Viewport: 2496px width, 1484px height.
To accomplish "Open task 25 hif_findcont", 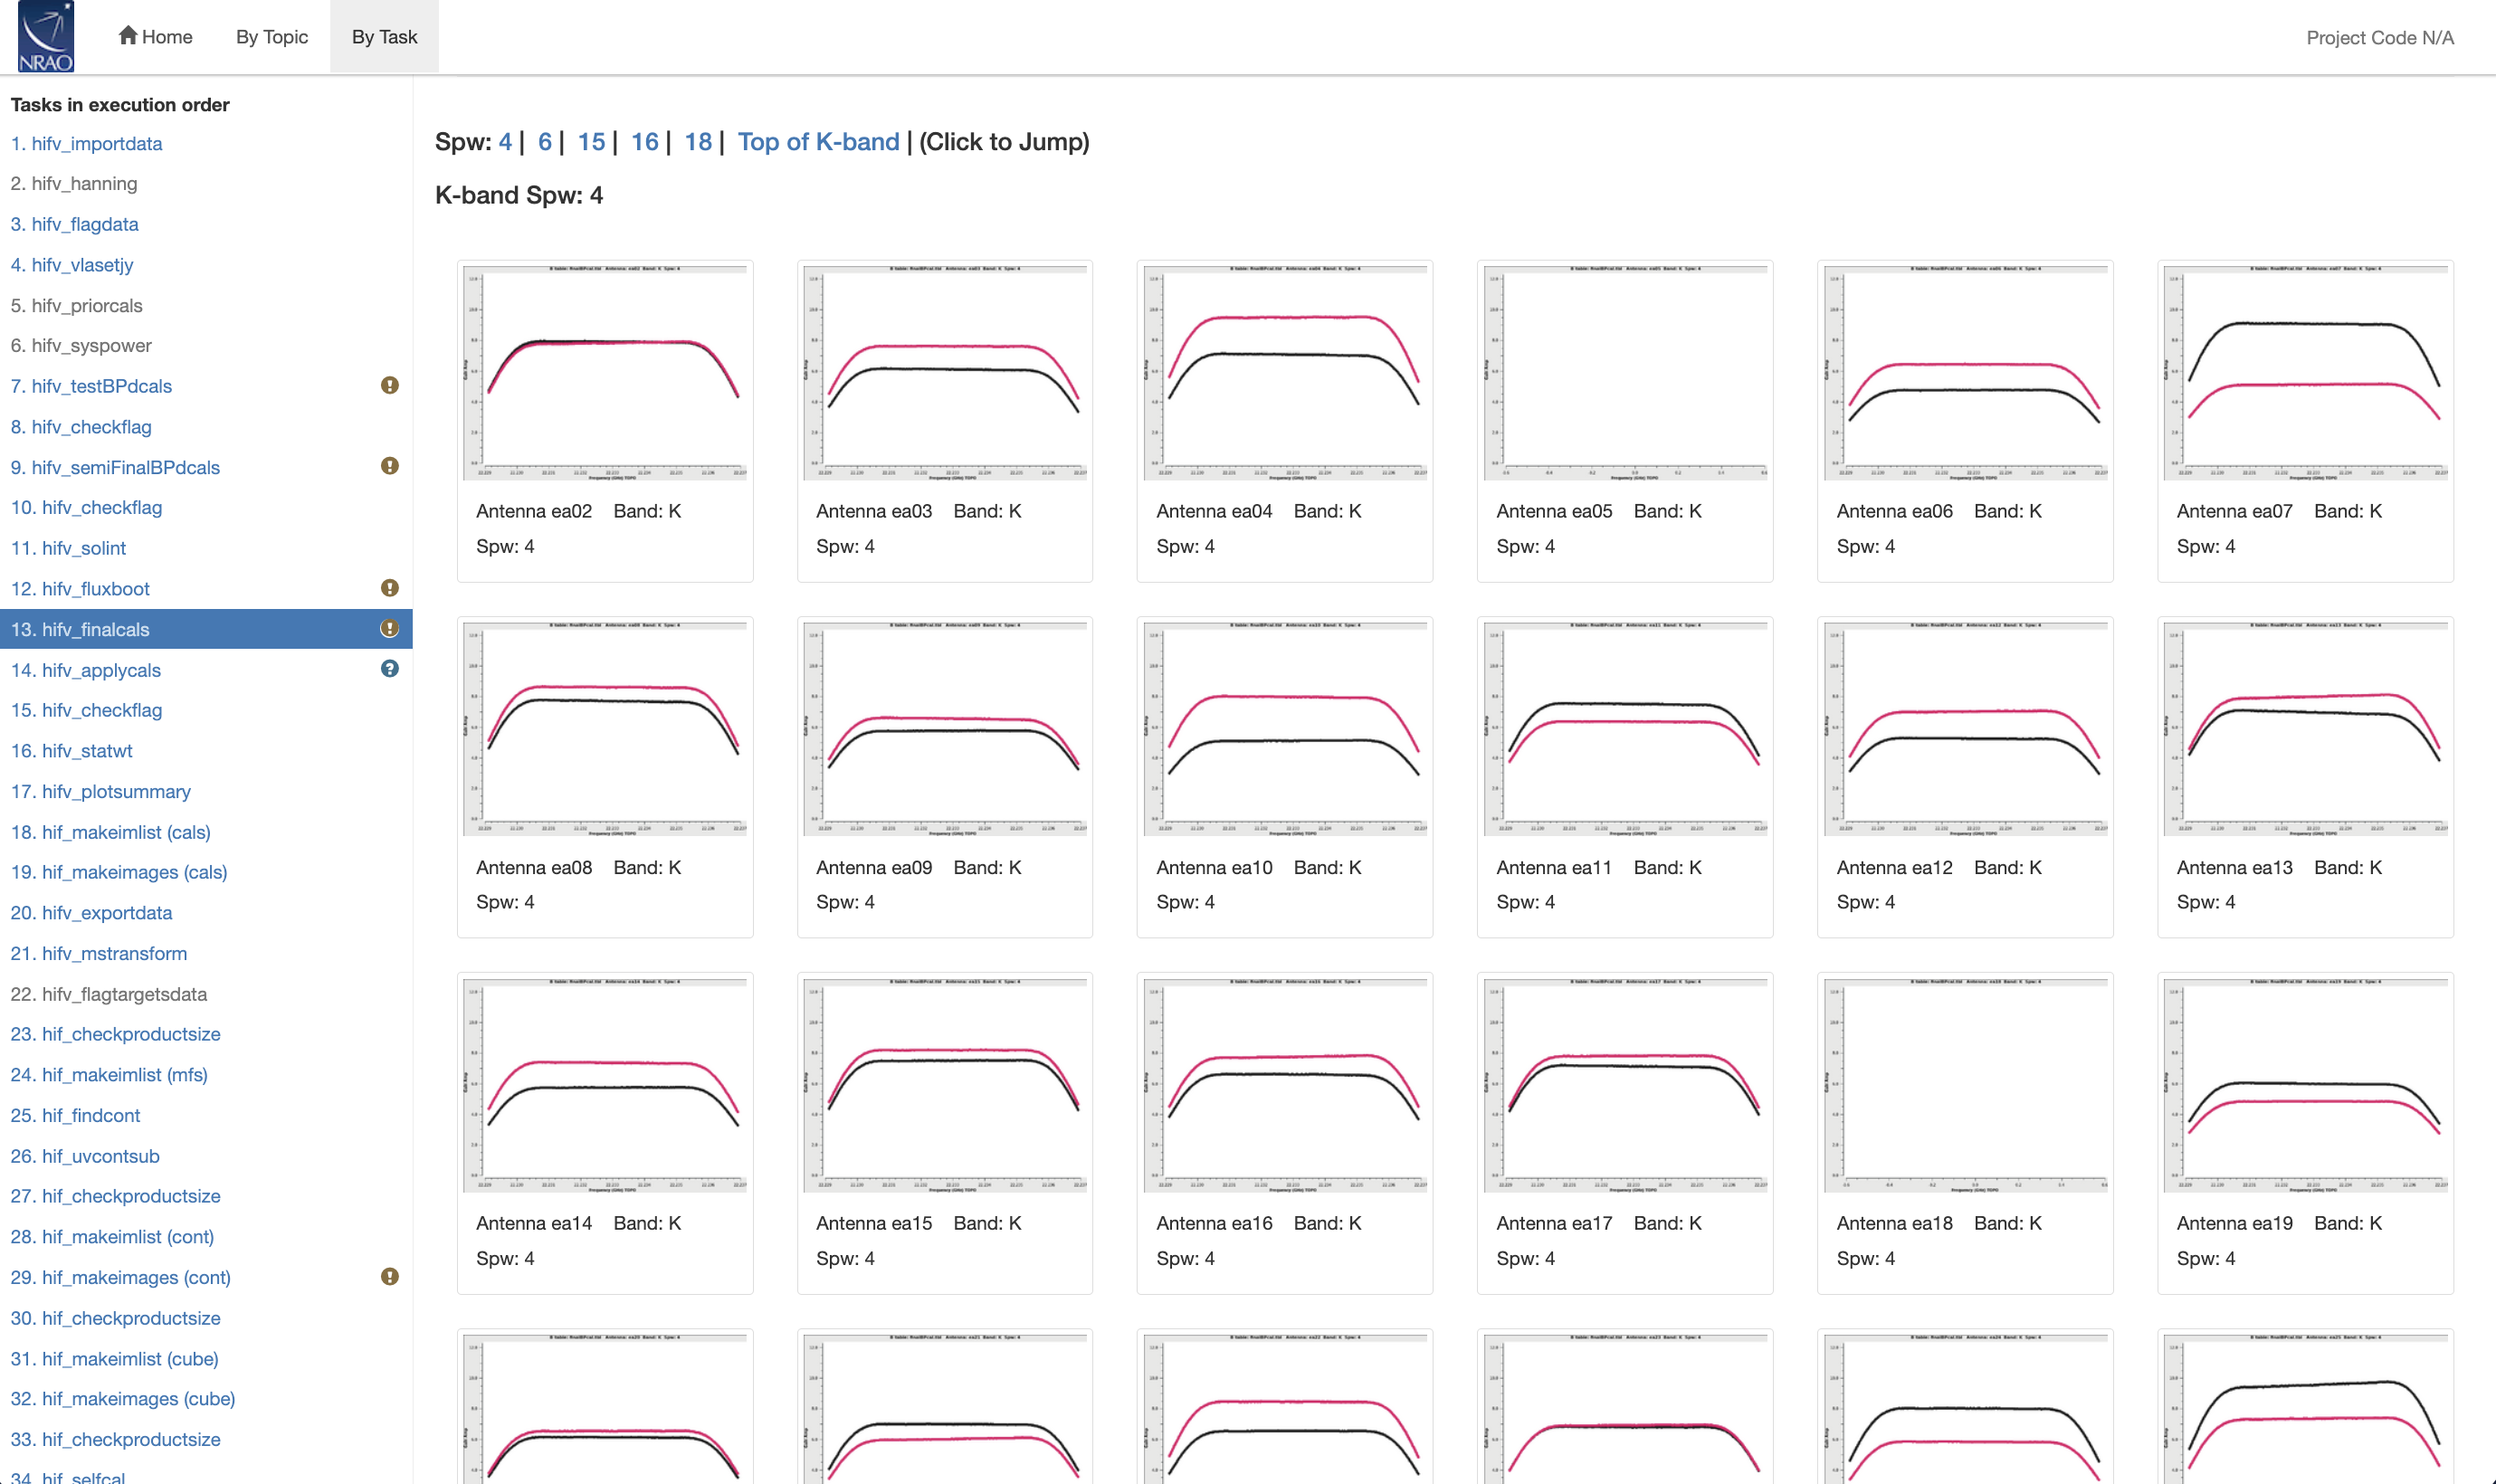I will pos(75,1116).
